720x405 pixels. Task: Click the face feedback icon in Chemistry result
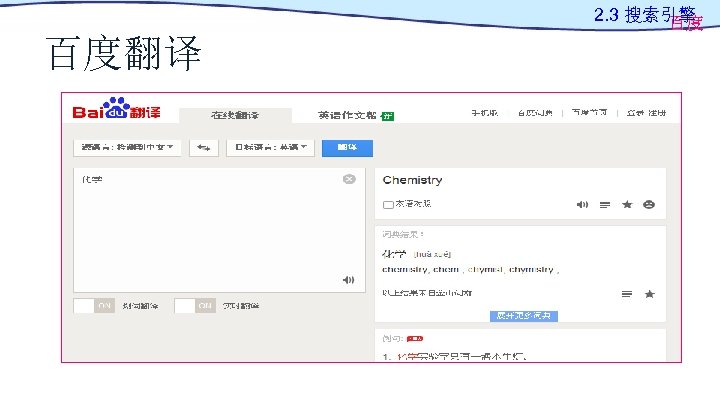click(649, 204)
